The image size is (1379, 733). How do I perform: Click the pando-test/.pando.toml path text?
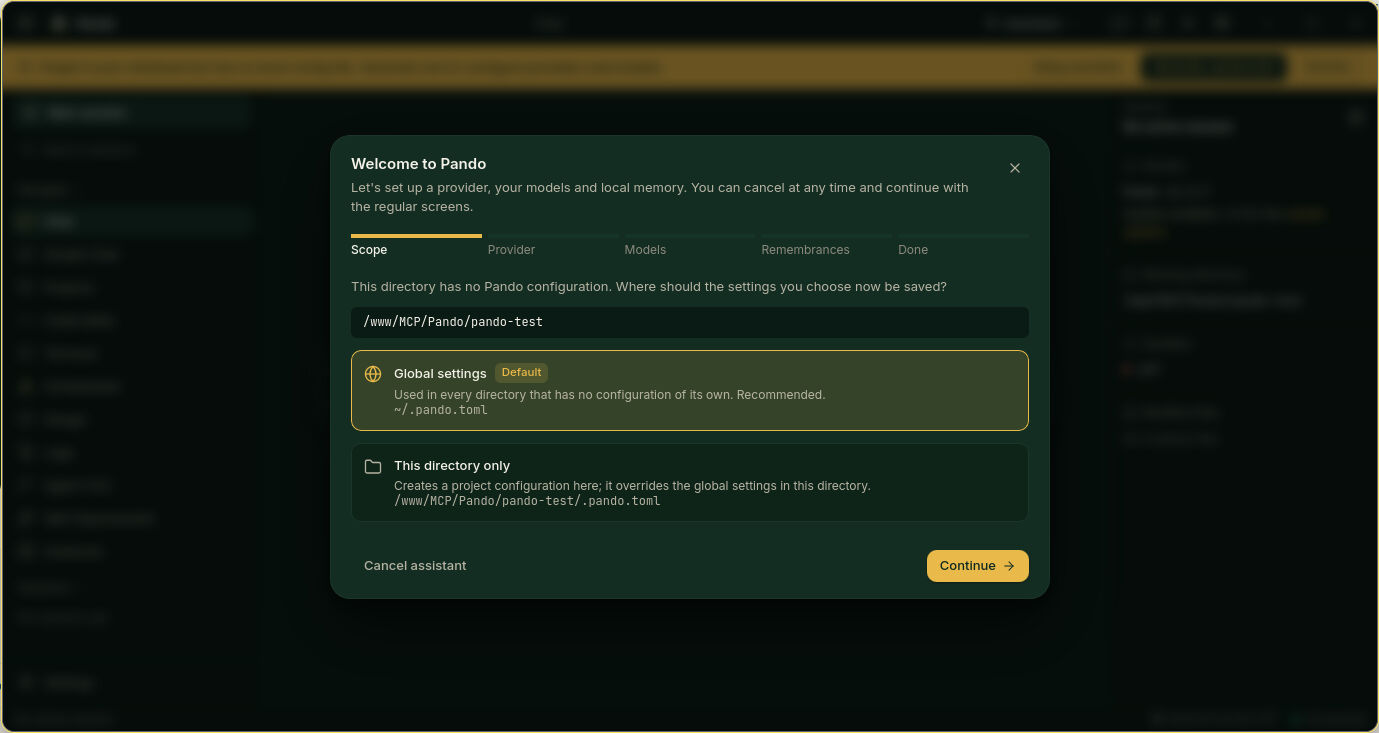[527, 501]
